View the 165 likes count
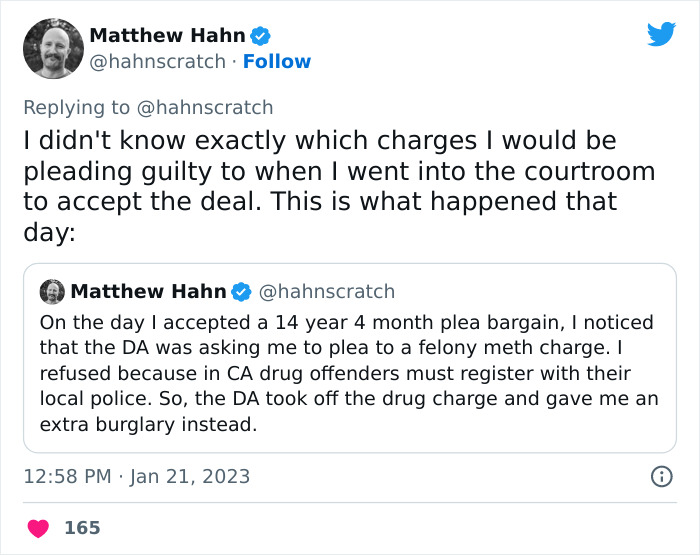Screen dimensions: 700x555 [82, 527]
